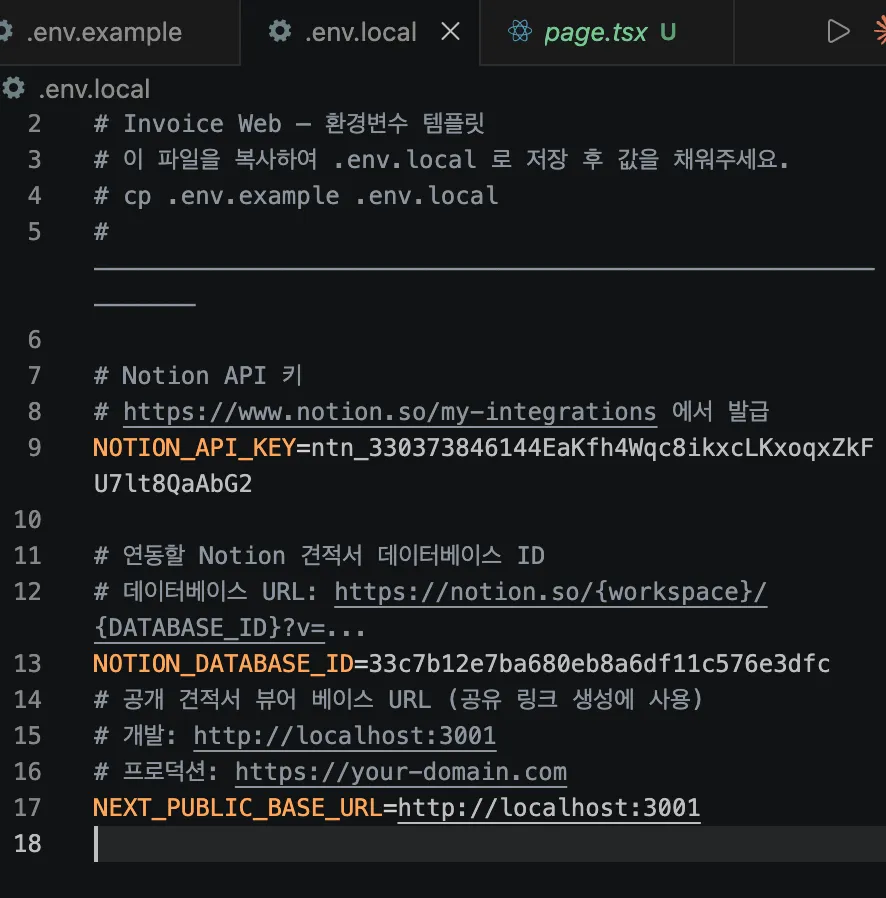Click the gear icon on the .env.local tab
Viewport: 886px width, 898px height.
pyautogui.click(x=279, y=31)
